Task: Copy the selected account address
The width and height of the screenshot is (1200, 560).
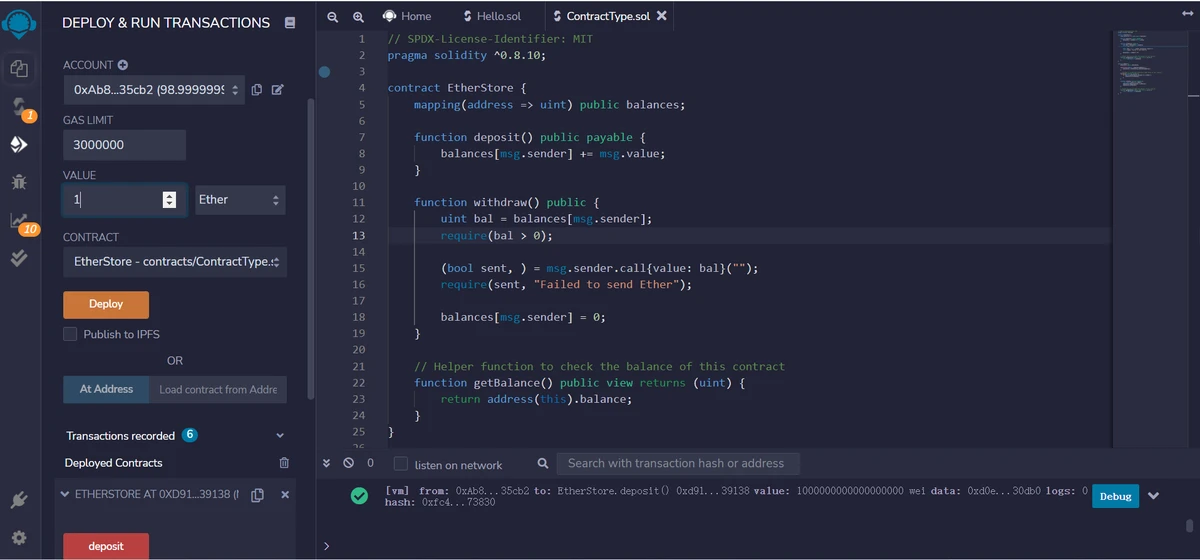Action: (x=257, y=90)
